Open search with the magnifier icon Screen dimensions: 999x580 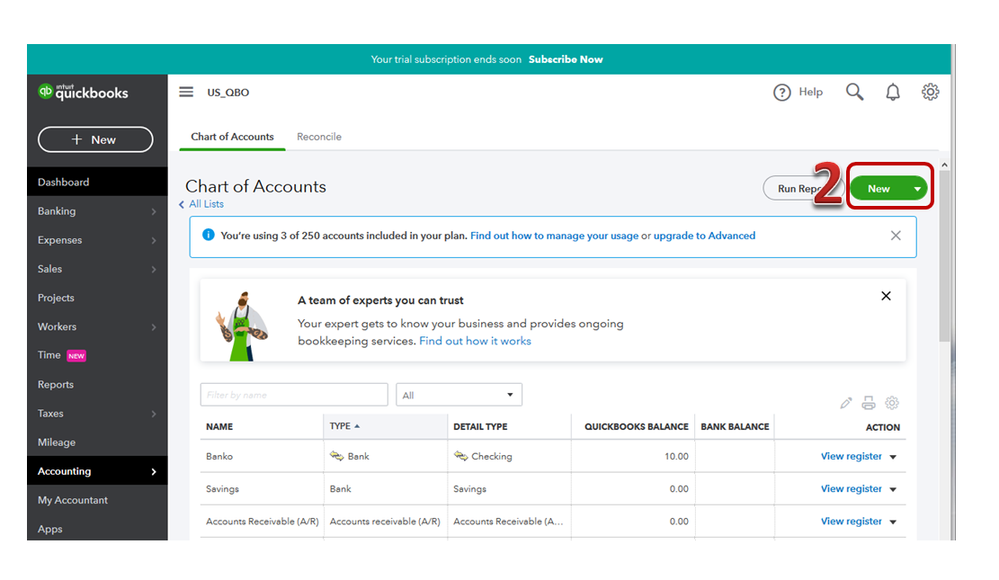(x=854, y=92)
